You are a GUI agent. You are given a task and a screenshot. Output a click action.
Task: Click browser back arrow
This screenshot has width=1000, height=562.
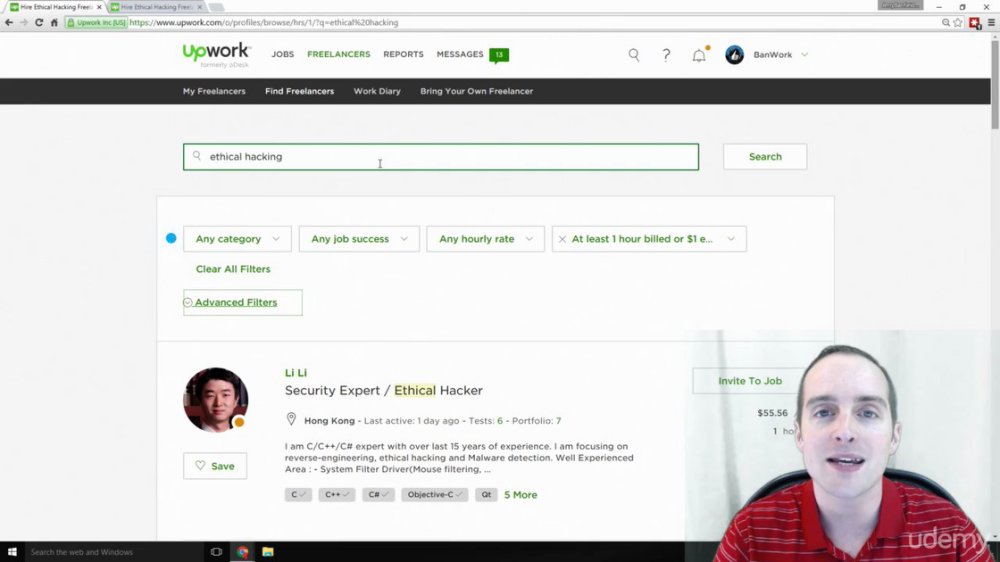(9, 22)
